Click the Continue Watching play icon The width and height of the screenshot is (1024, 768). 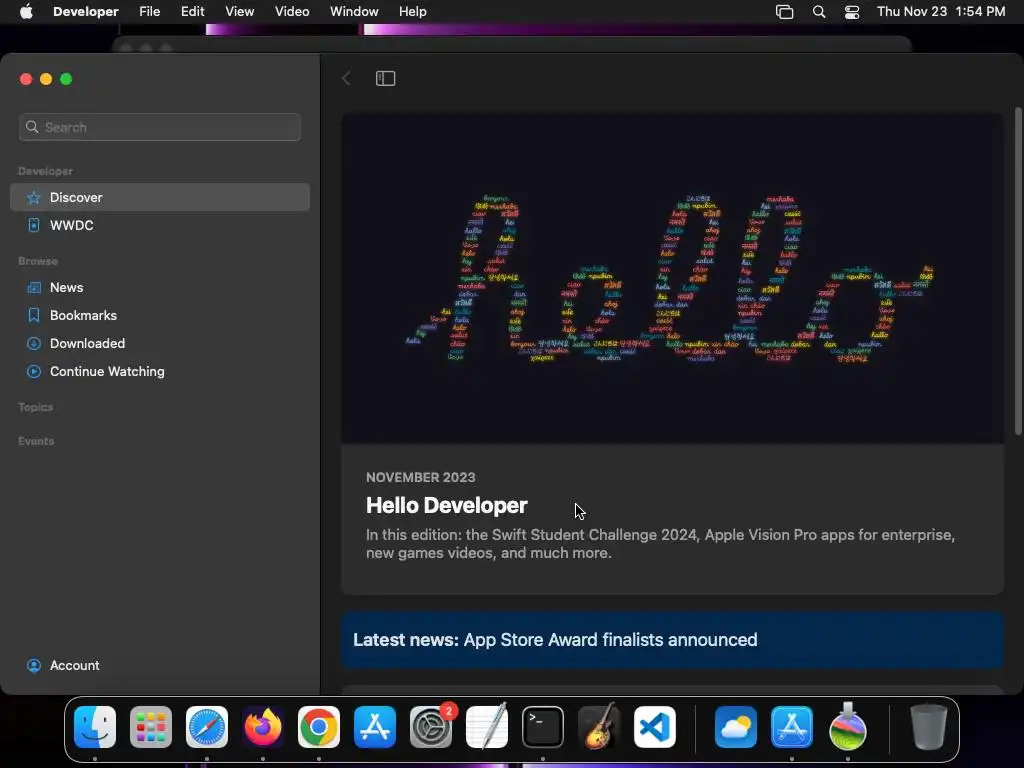pos(34,372)
